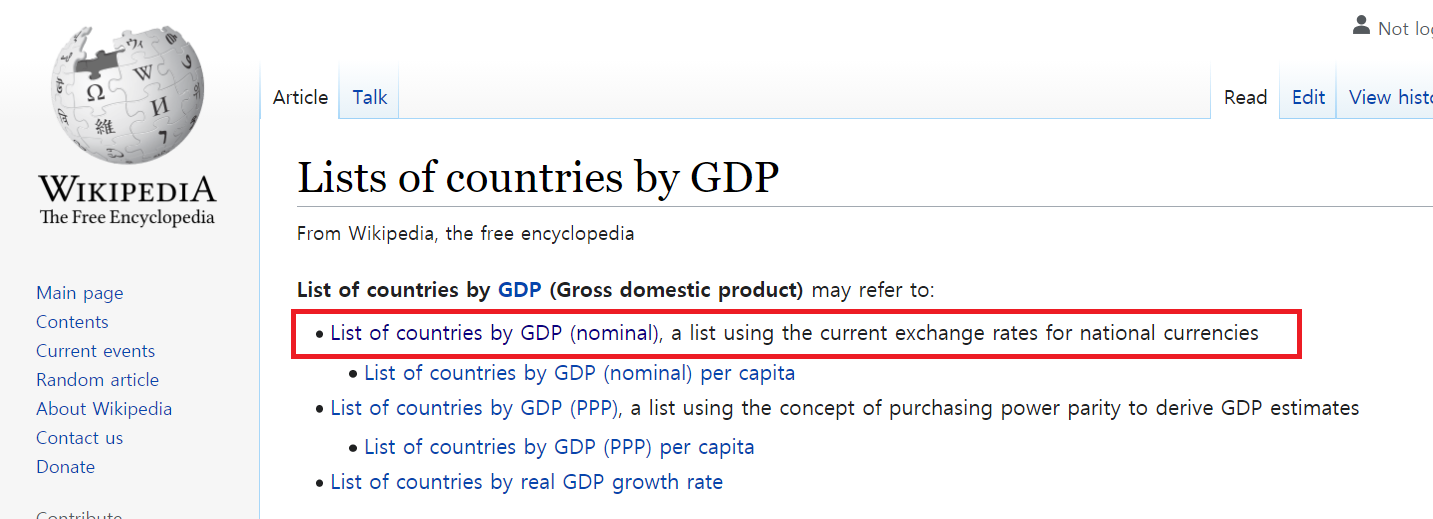Open Contents sidebar link

click(72, 322)
